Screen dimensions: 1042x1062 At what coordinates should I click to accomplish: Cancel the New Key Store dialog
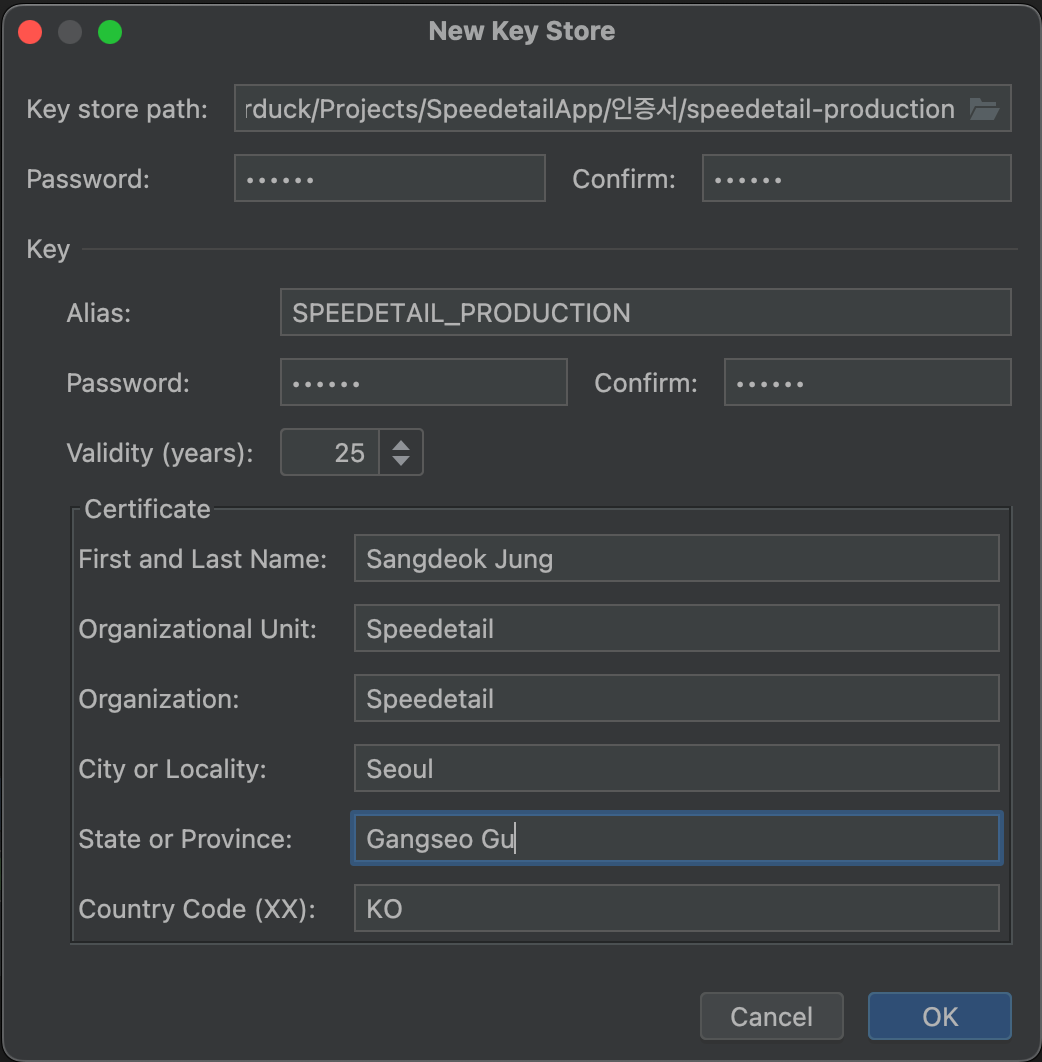pos(772,1016)
